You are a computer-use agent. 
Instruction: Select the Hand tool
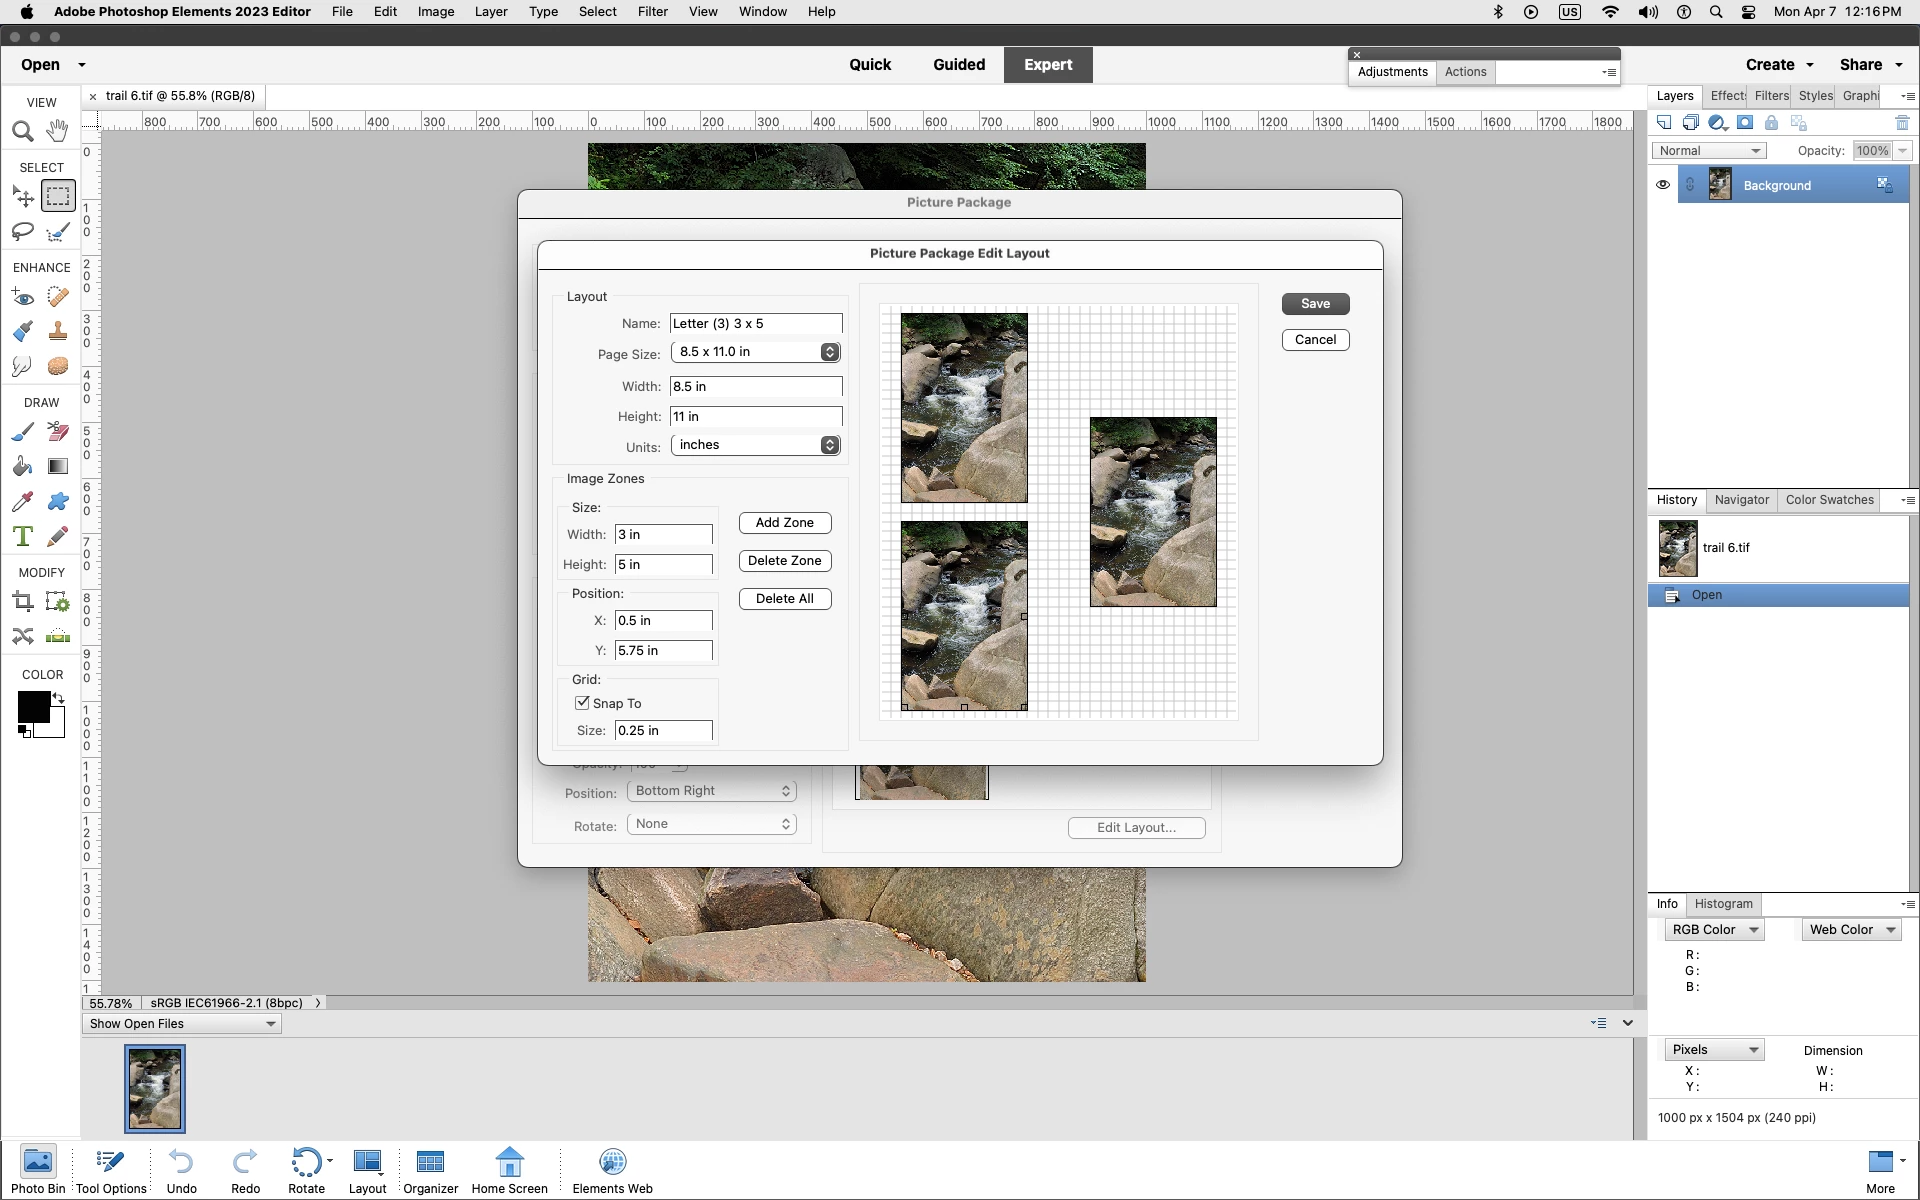[57, 131]
